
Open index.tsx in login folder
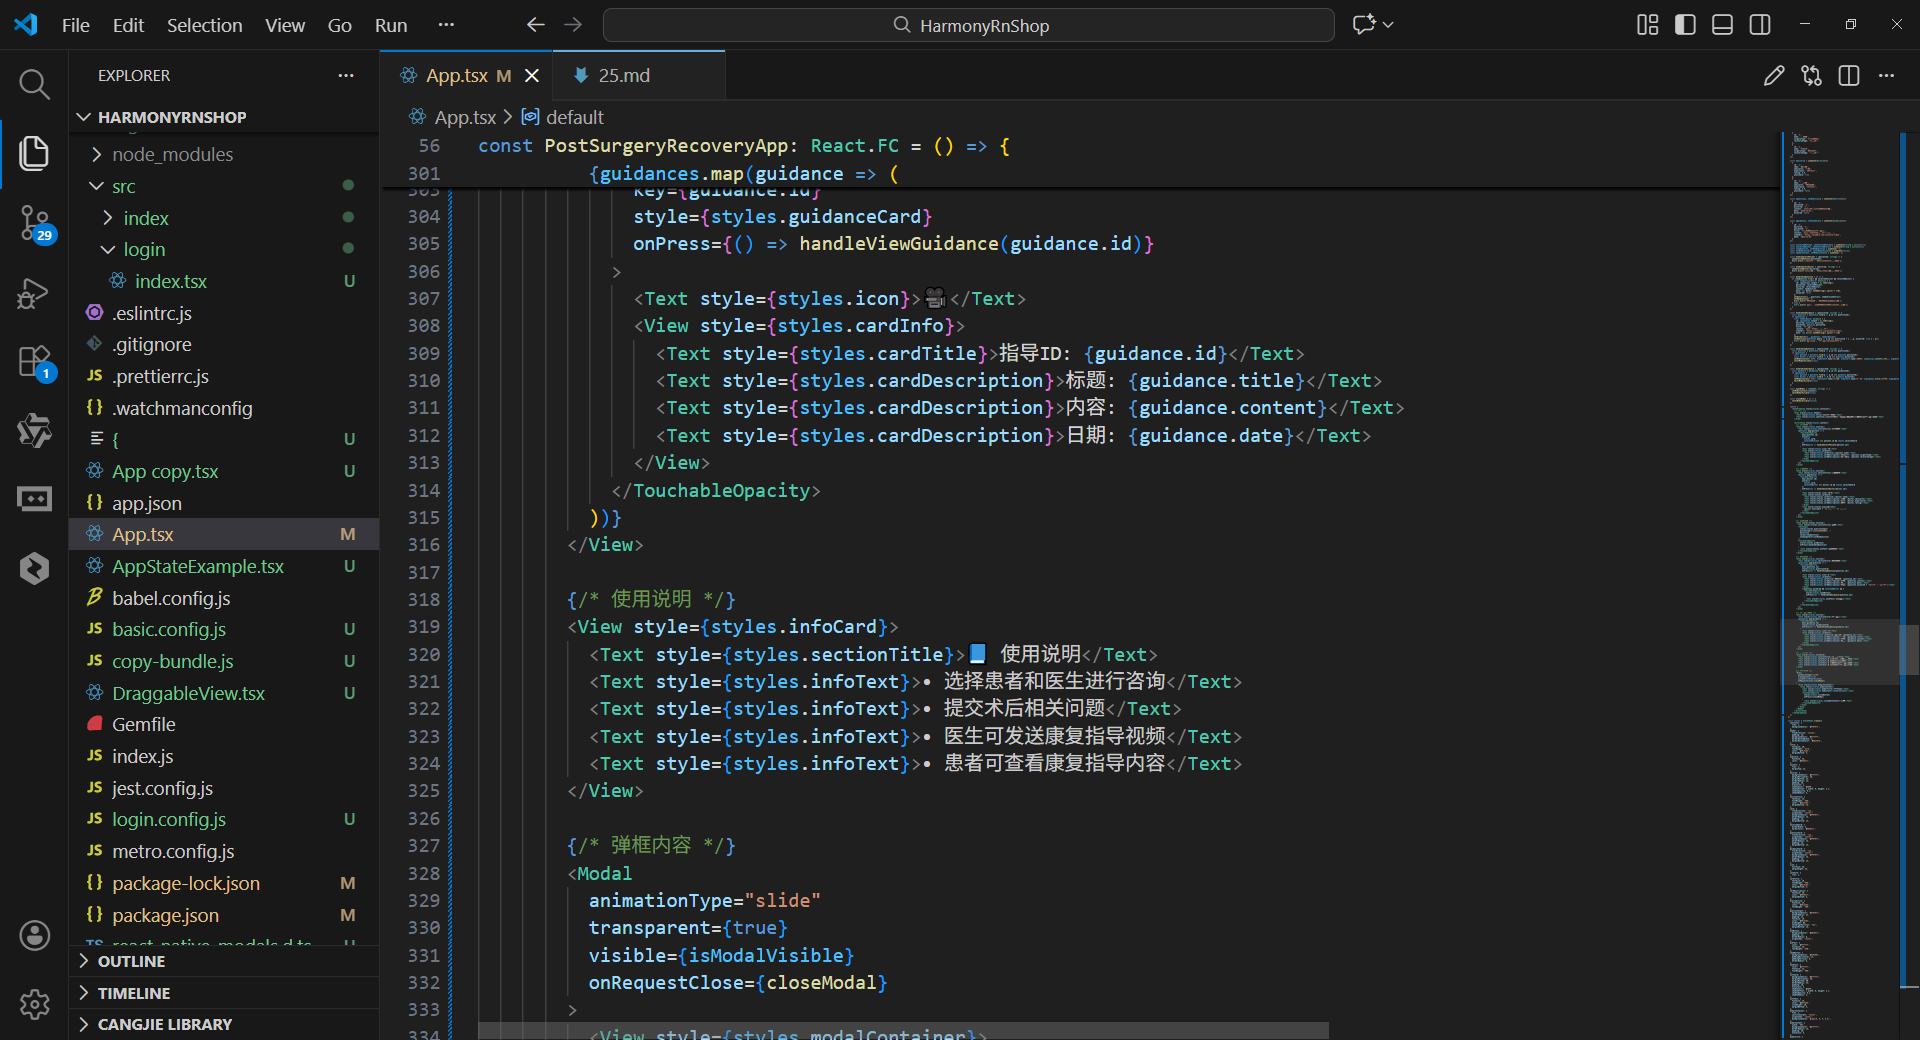224,281
